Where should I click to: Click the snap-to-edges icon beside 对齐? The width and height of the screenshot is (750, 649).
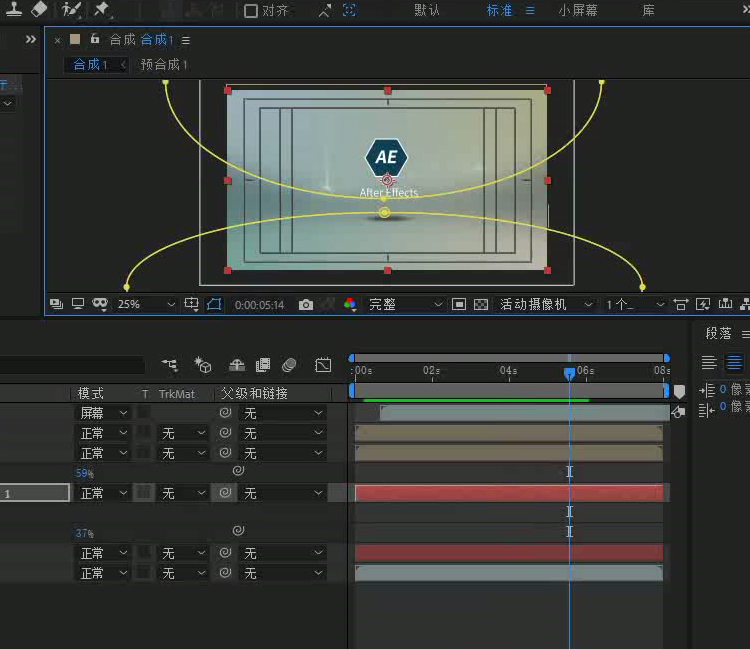pyautogui.click(x=325, y=11)
